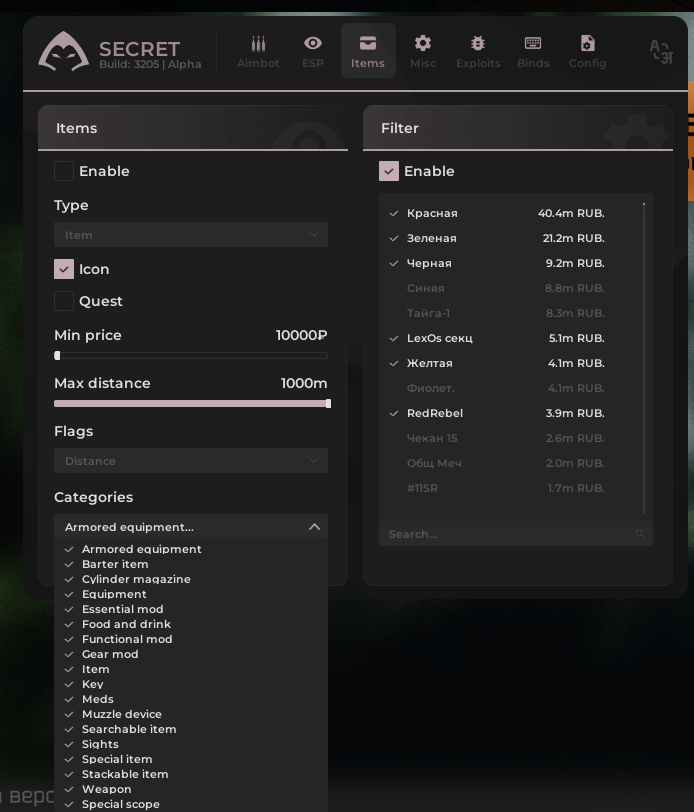Viewport: 694px width, 812px height.
Task: Toggle the Food and drink category
Action: [x=191, y=624]
